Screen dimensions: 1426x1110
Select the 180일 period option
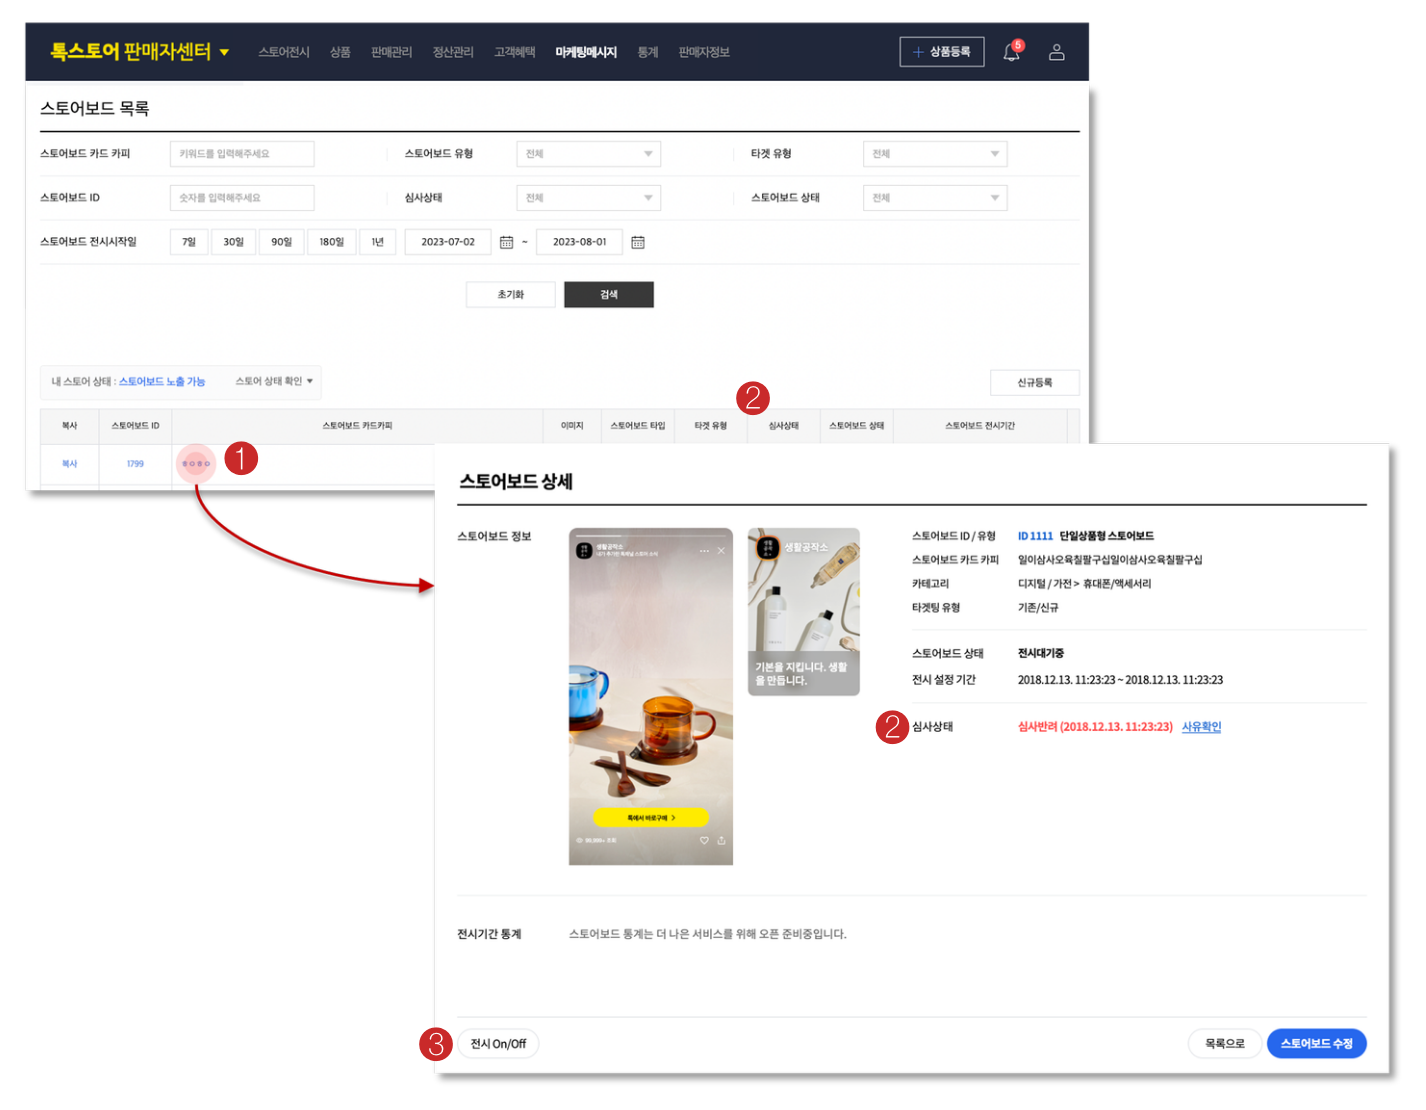point(331,242)
